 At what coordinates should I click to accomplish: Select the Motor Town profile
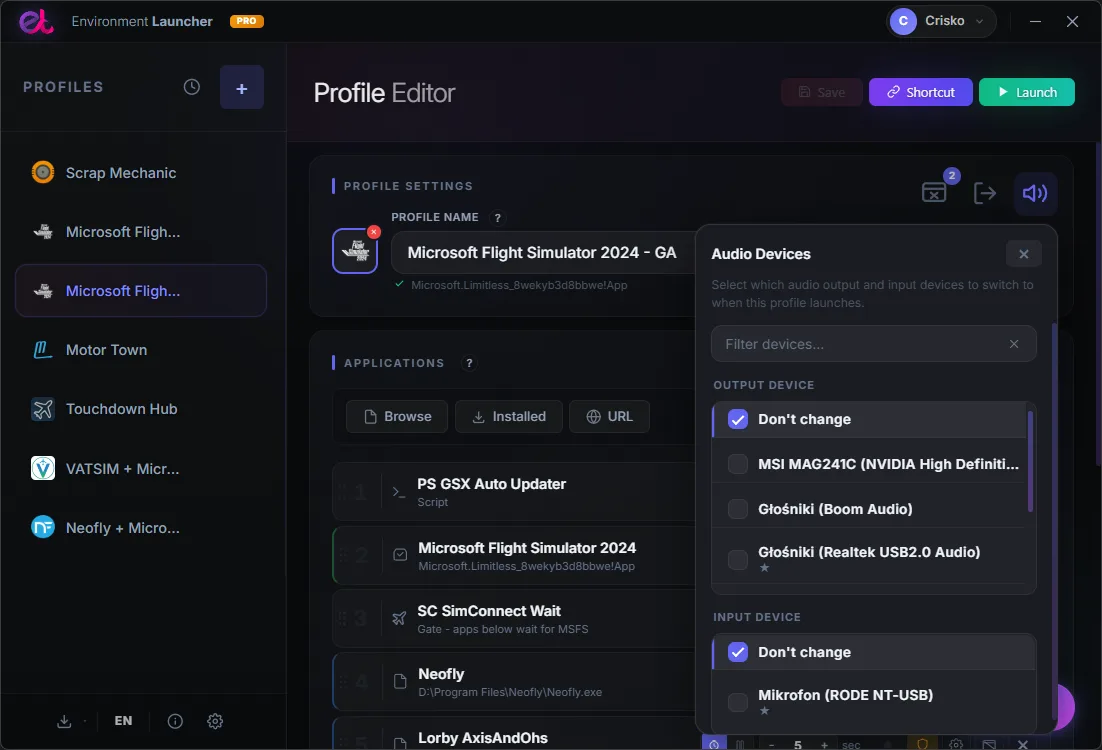(141, 350)
